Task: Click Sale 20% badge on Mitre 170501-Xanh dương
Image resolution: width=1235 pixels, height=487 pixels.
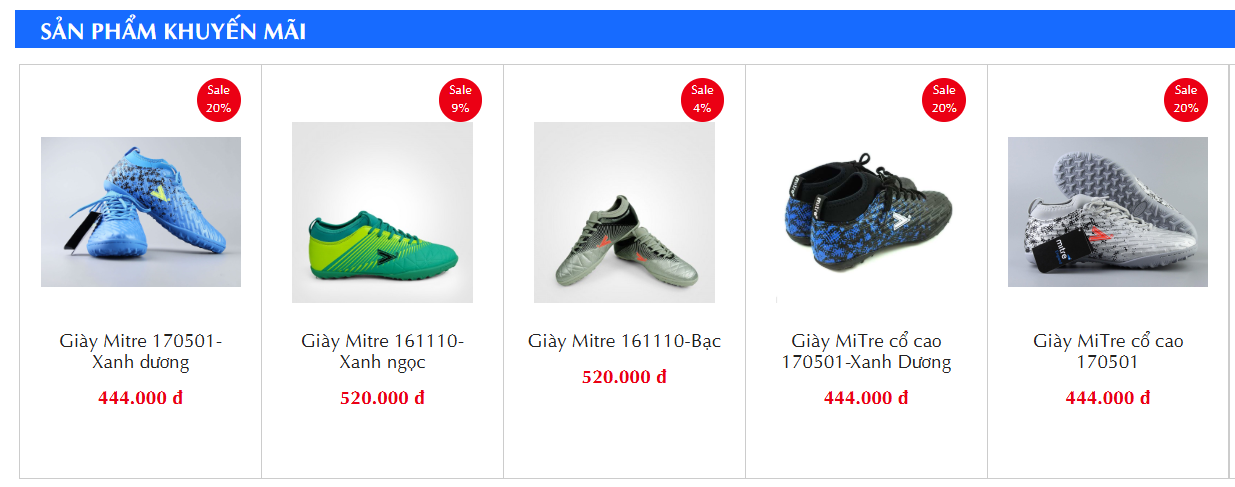Action: 219,99
